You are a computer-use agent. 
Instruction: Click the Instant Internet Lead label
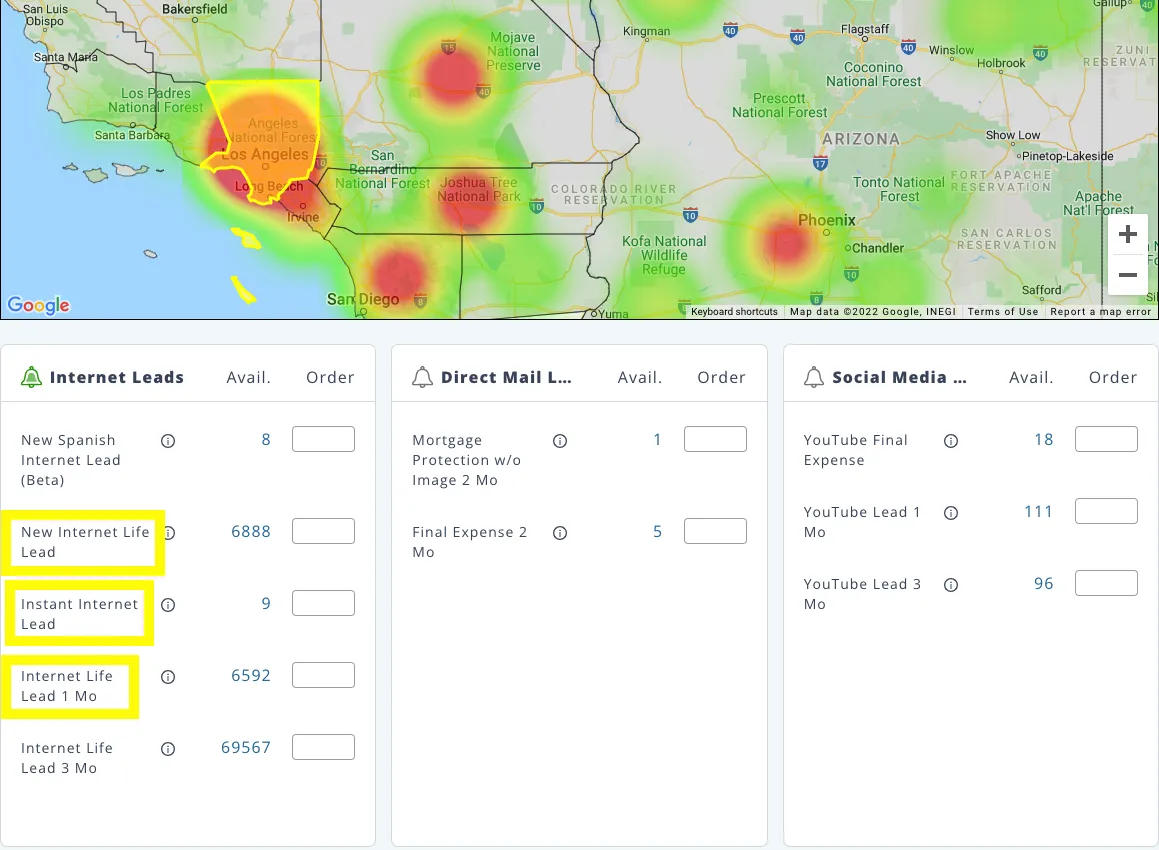click(79, 613)
